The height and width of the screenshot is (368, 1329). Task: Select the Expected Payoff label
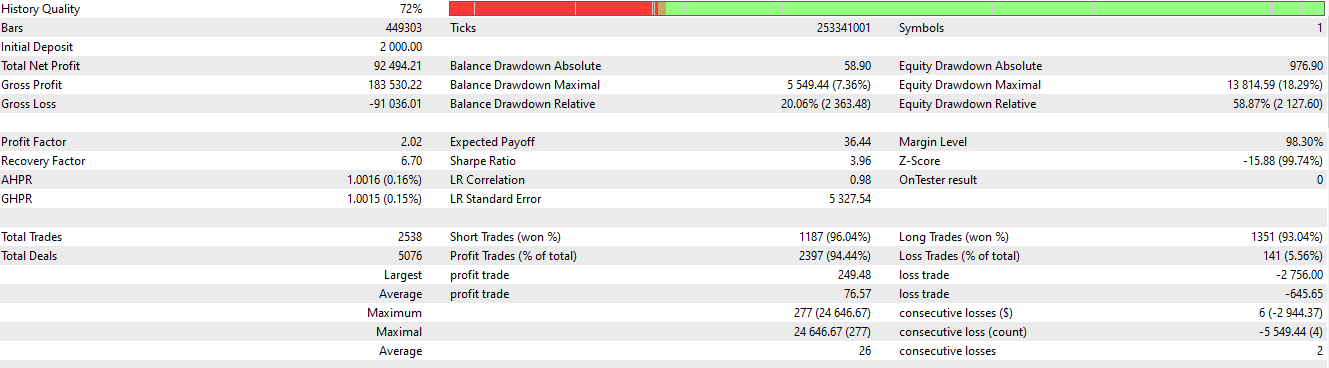click(x=491, y=142)
